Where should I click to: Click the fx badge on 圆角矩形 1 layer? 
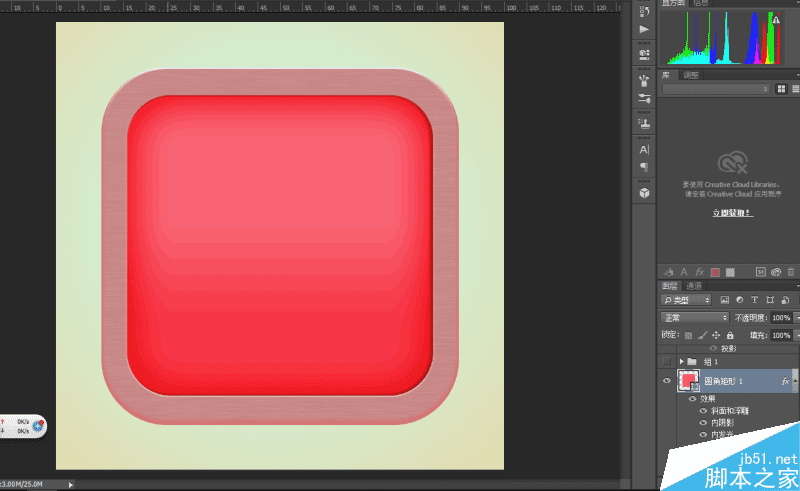(x=785, y=381)
